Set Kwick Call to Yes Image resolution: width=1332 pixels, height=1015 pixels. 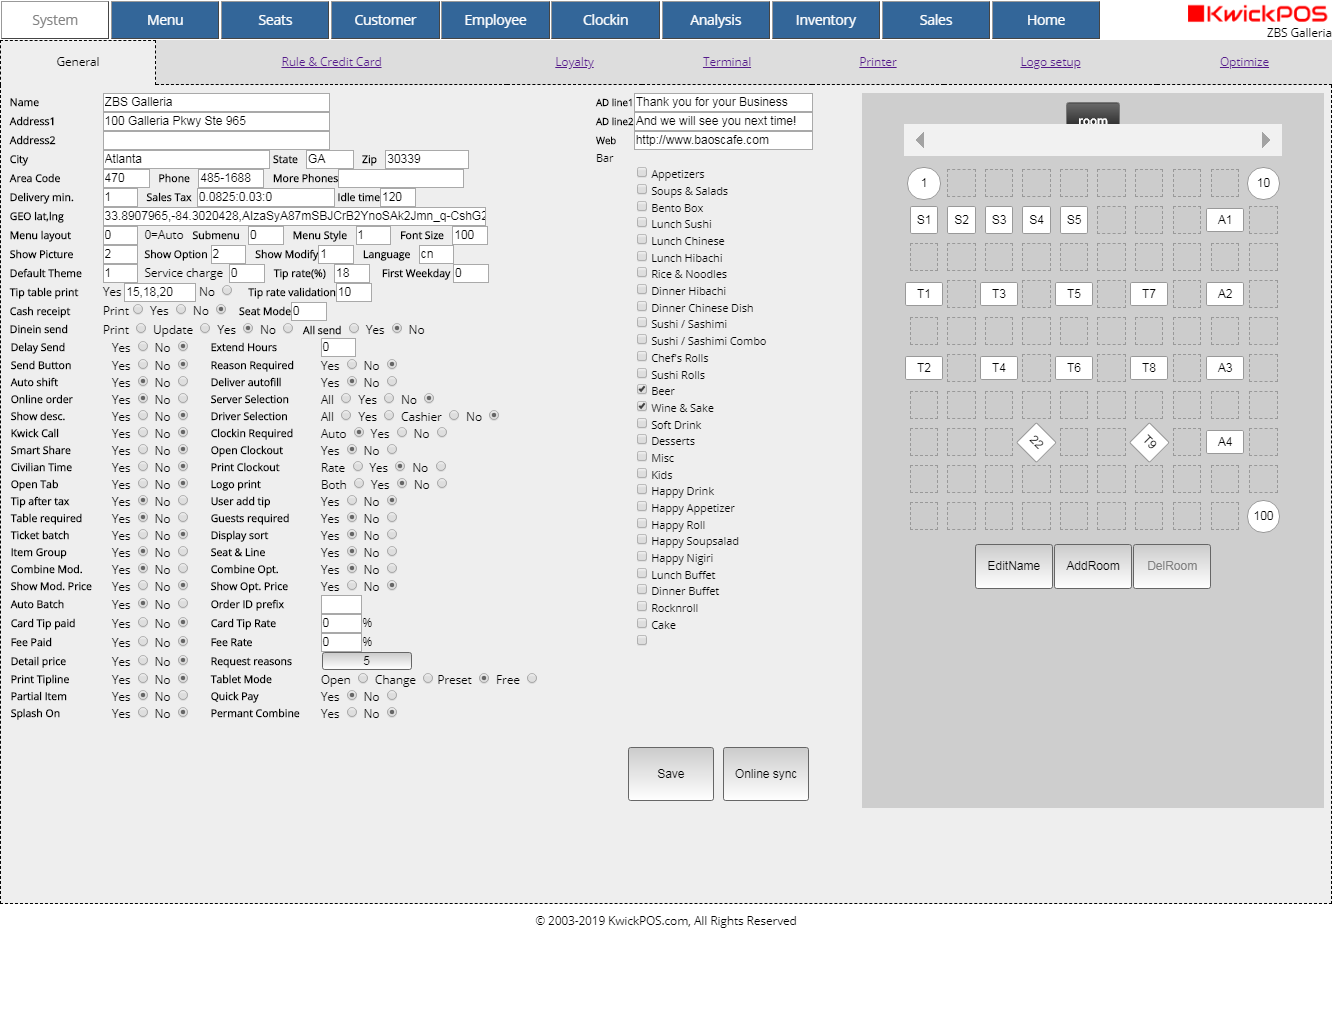(143, 433)
